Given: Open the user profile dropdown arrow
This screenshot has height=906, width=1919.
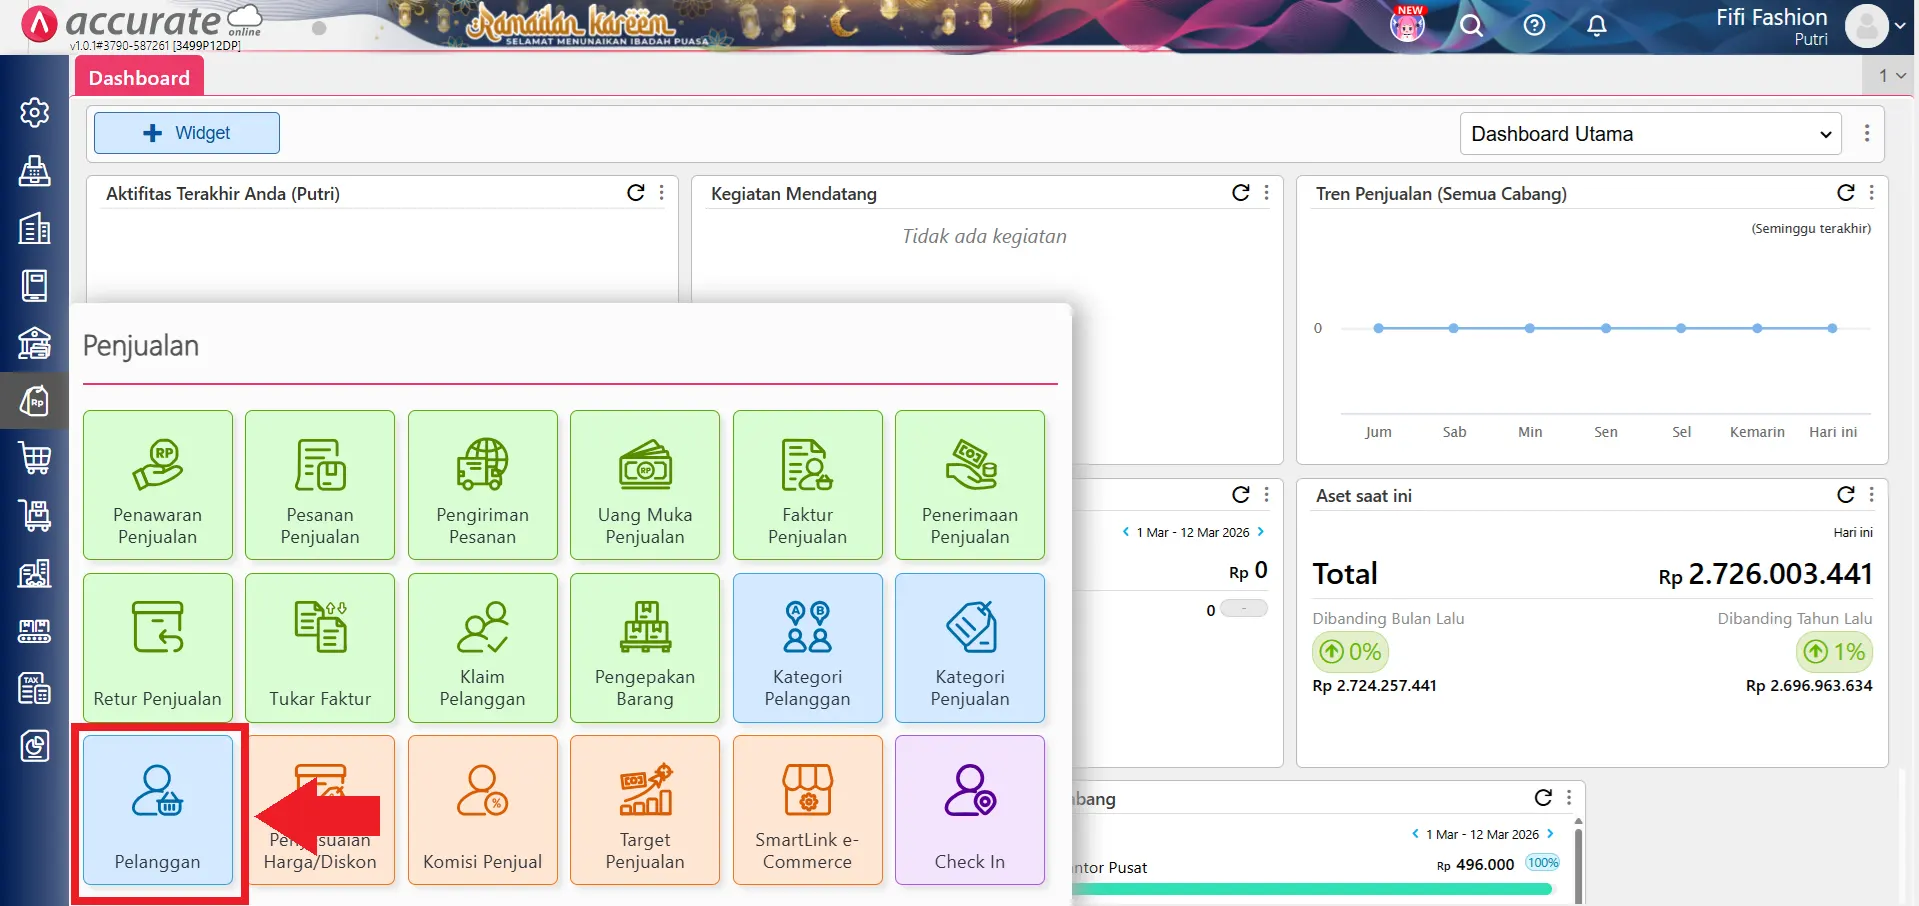Looking at the screenshot, I should click(x=1900, y=26).
